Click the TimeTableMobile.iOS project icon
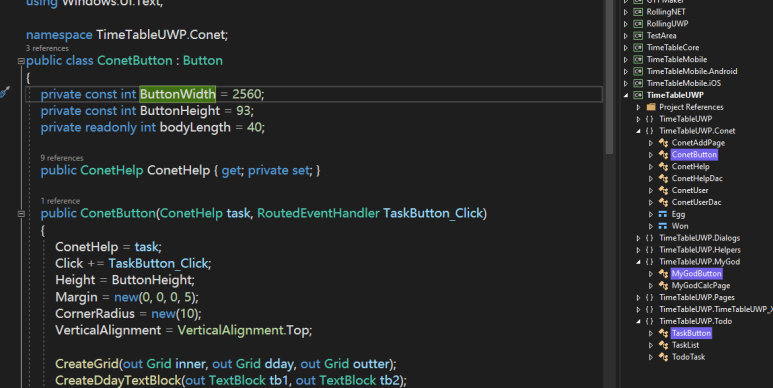773x388 pixels. pos(638,83)
